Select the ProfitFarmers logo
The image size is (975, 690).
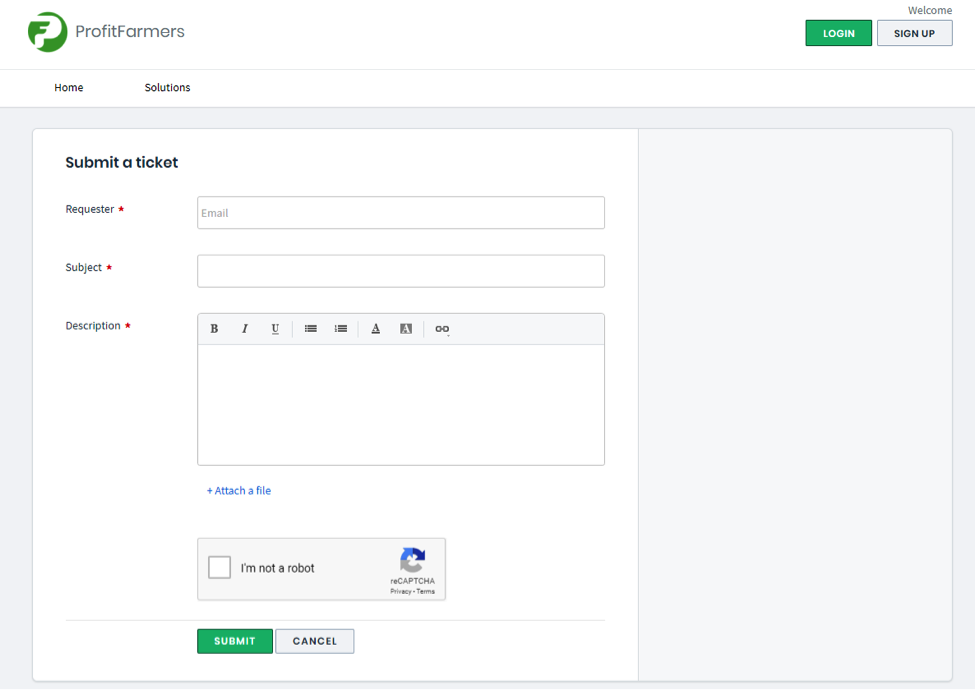pyautogui.click(x=105, y=32)
